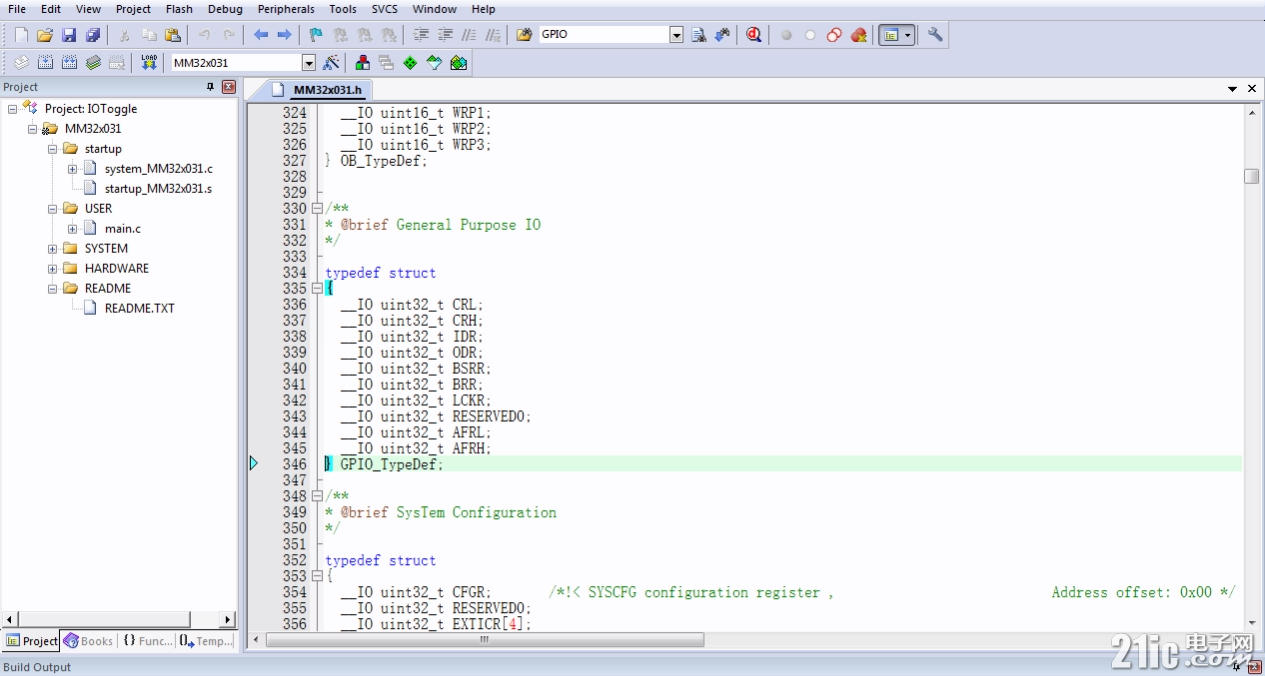1265x676 pixels.
Task: Download code to flash with LOAD icon
Action: click(x=149, y=63)
